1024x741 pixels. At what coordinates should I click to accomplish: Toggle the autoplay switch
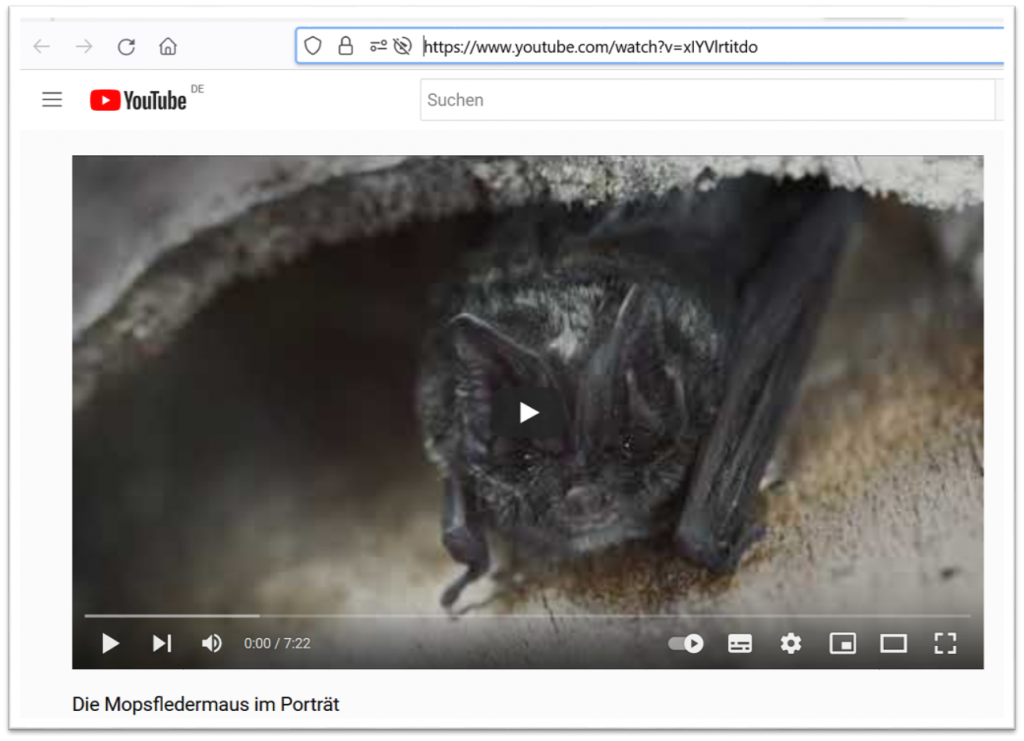tap(686, 644)
